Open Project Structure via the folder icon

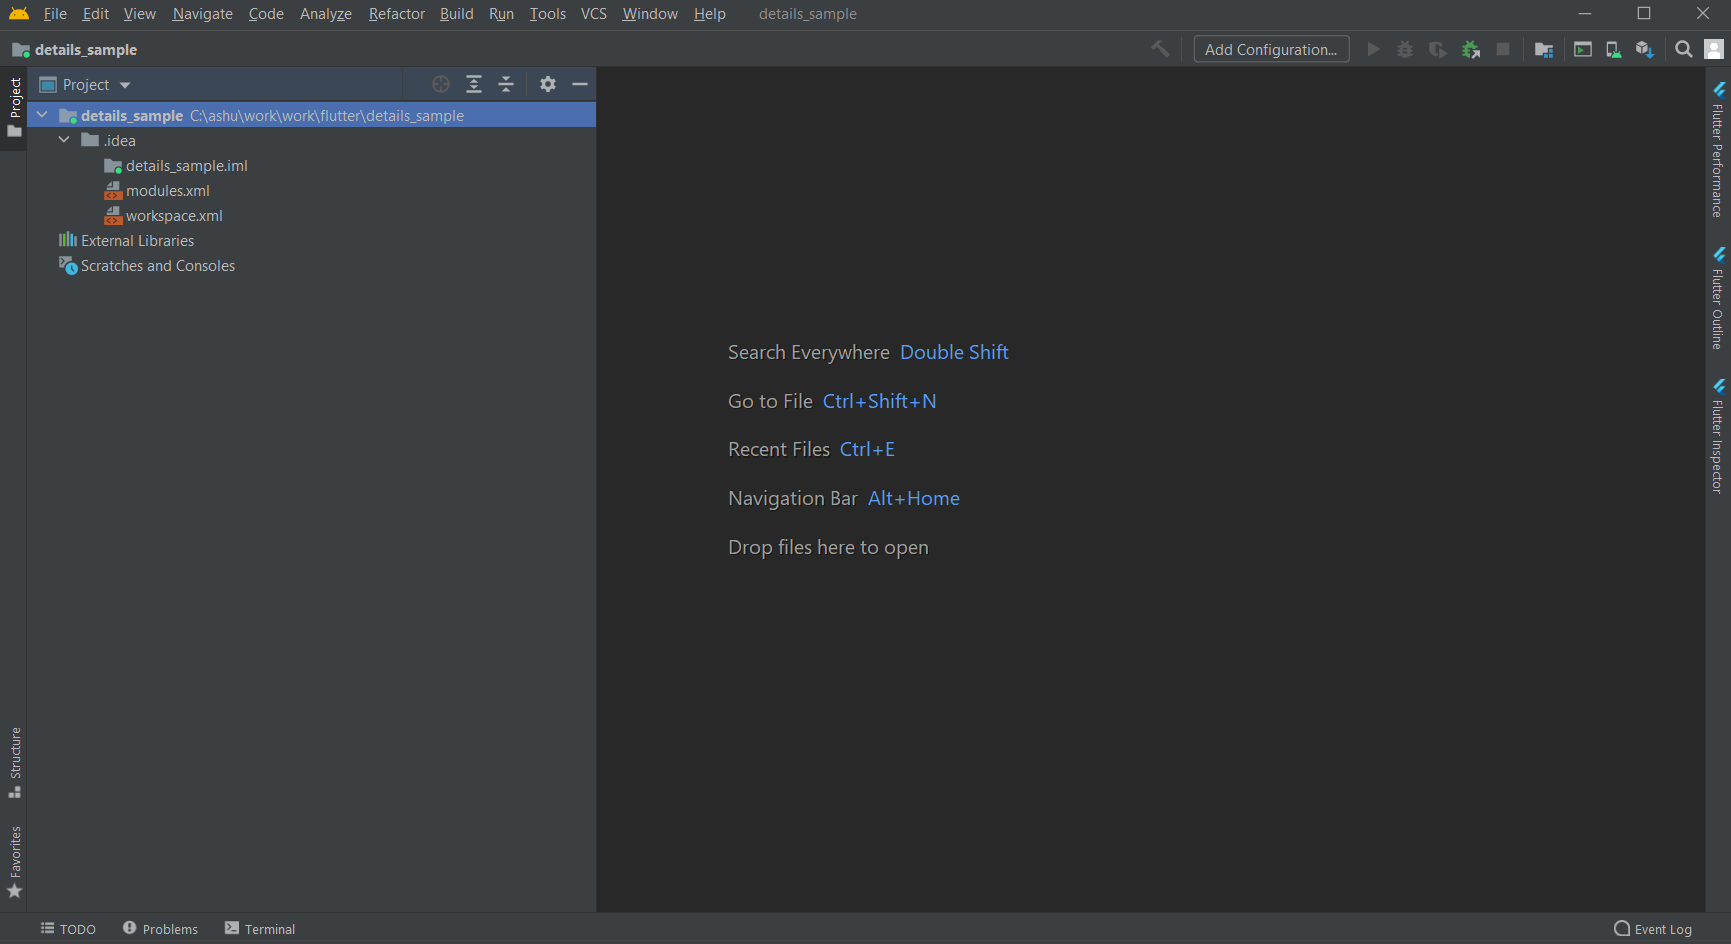[x=1543, y=48]
